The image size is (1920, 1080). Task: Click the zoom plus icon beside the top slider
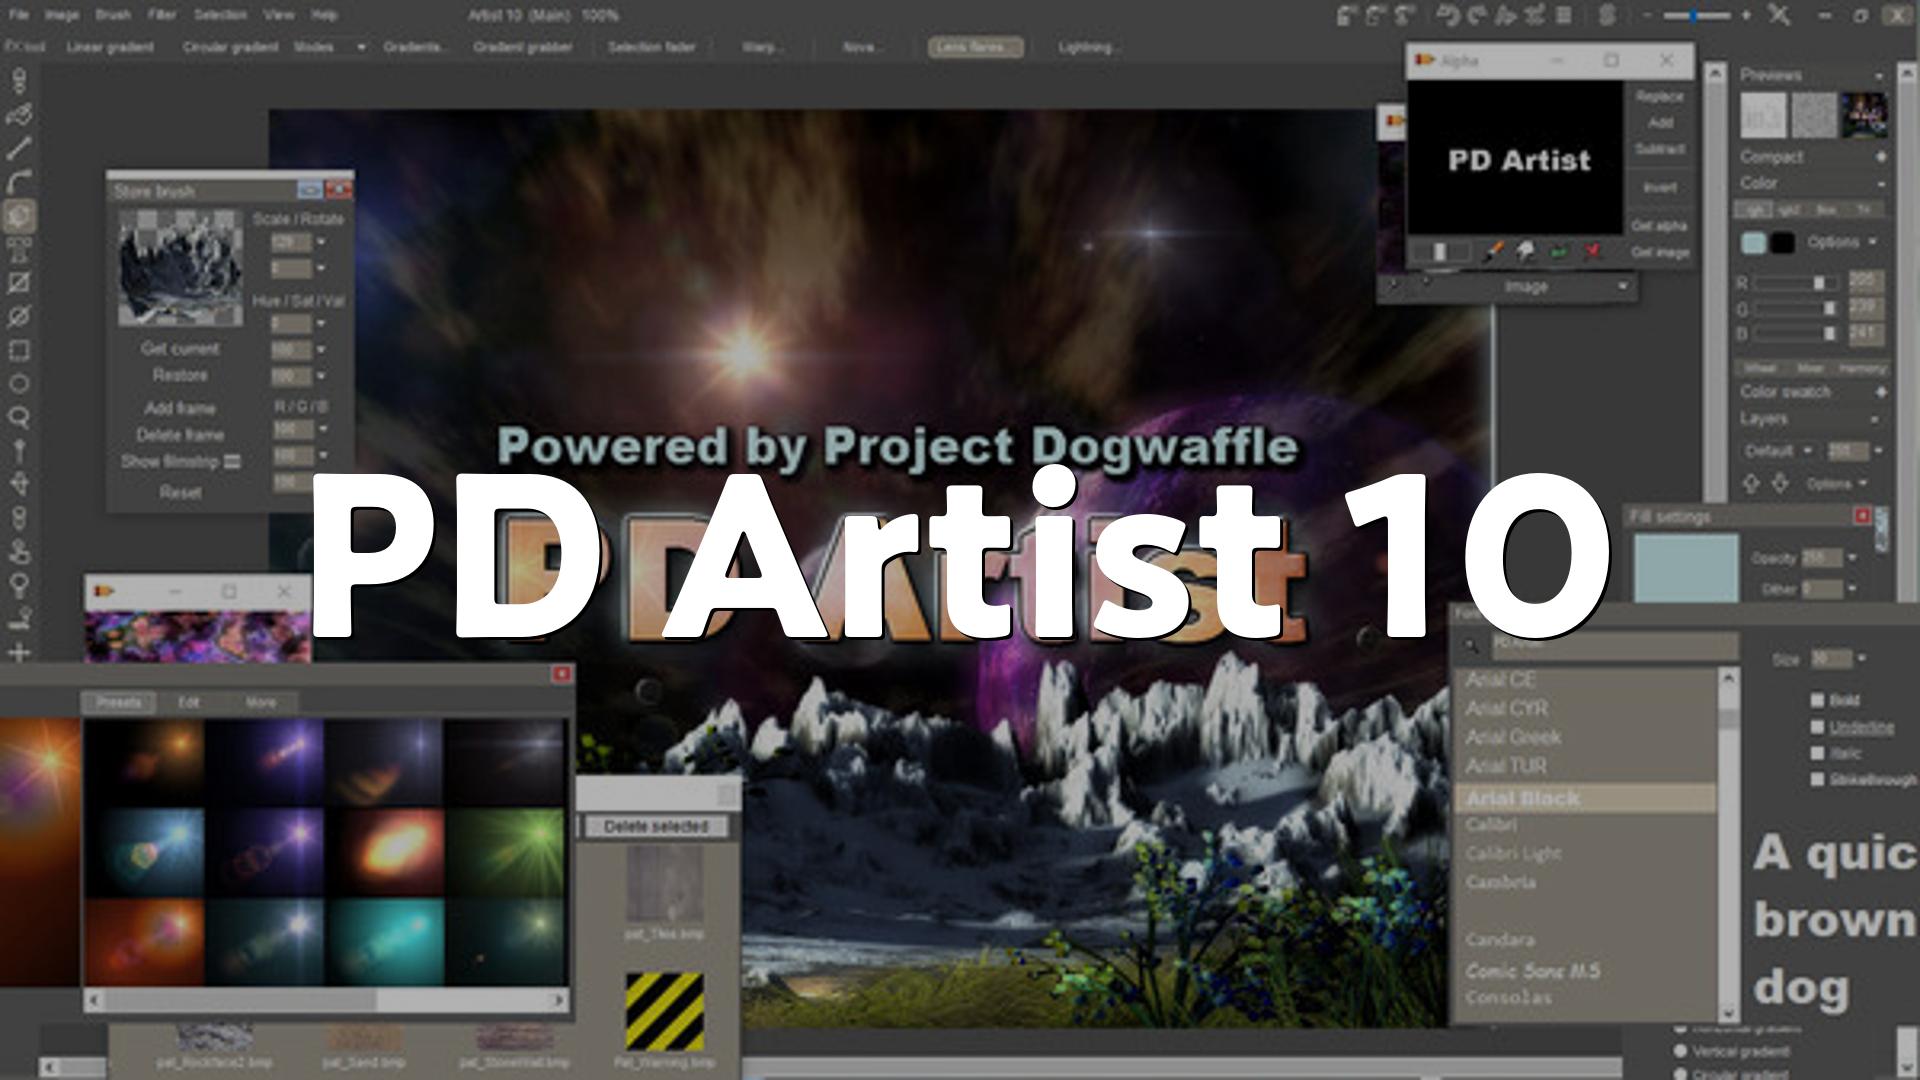tap(1746, 15)
